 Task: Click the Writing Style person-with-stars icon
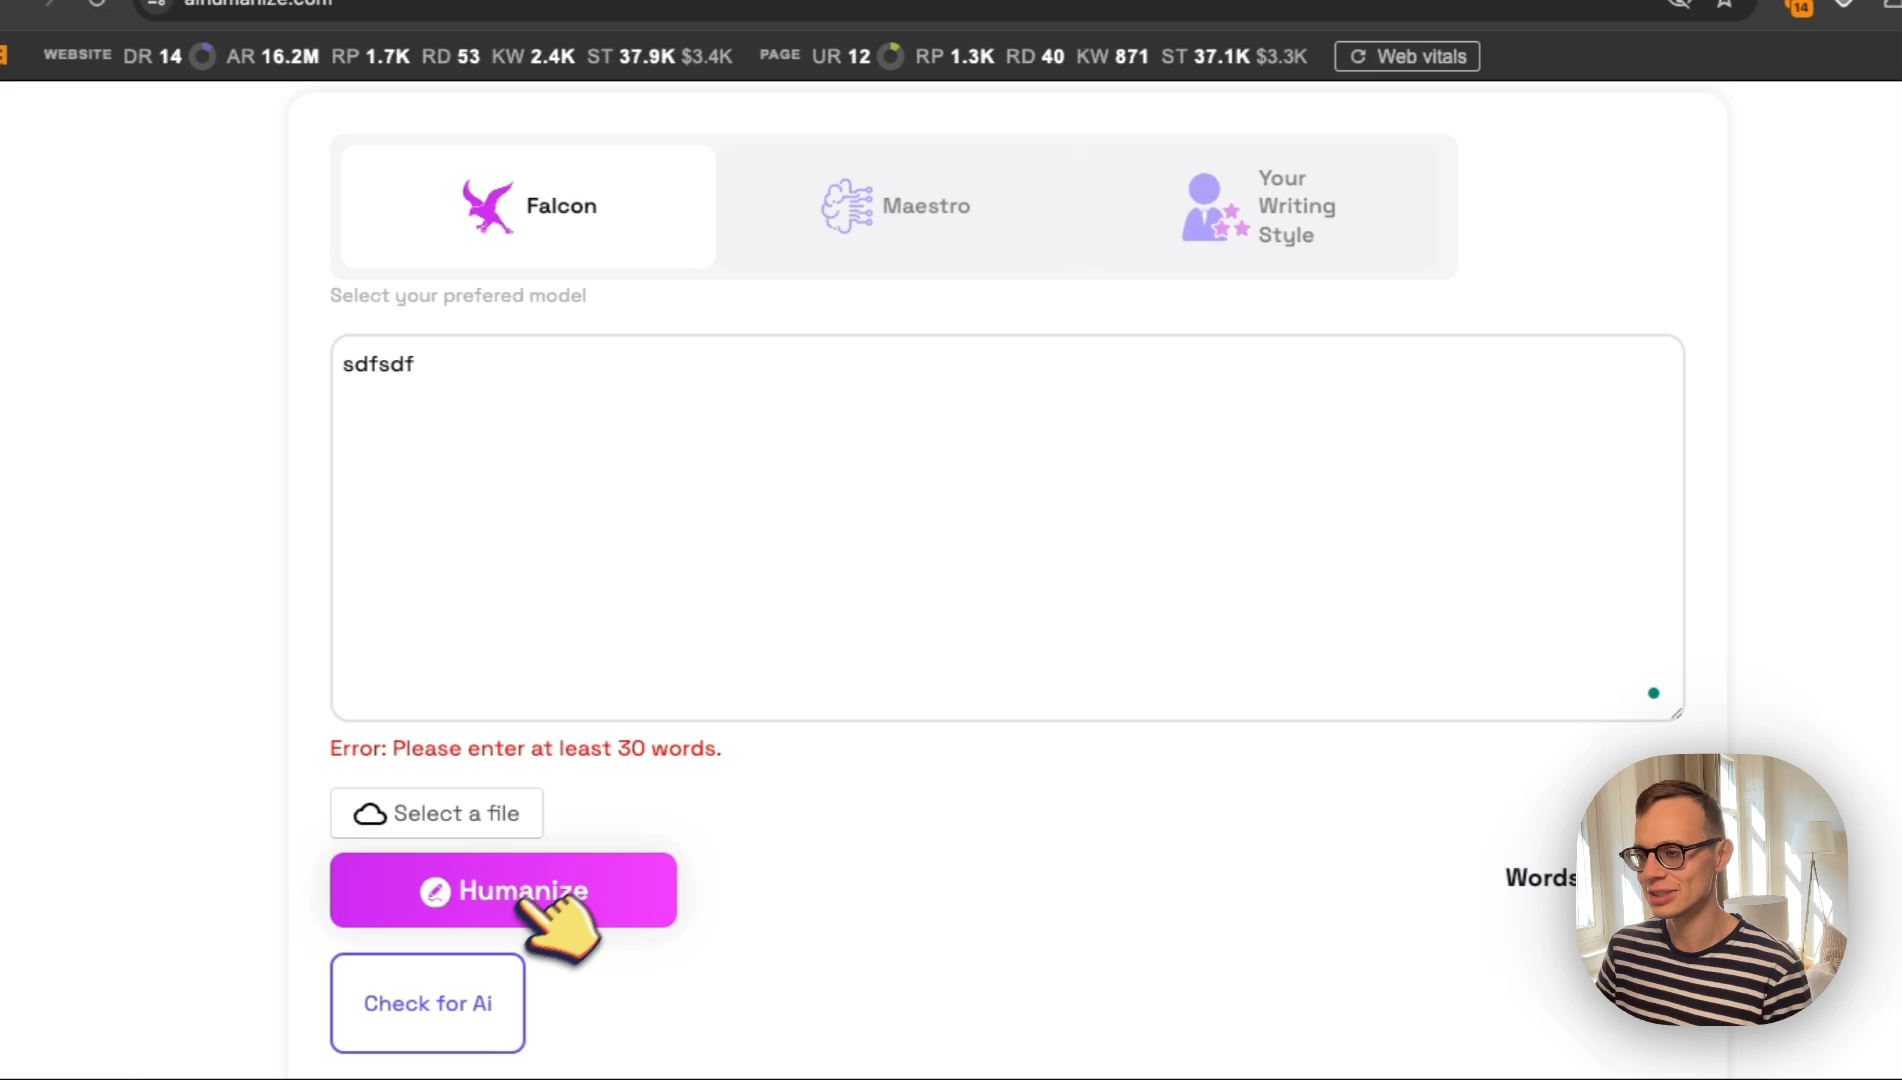[1215, 207]
